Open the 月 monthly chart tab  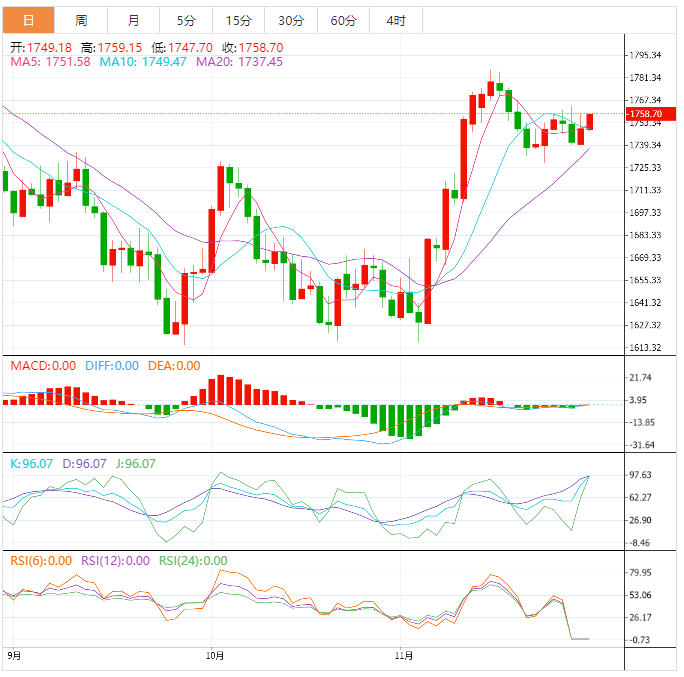134,20
